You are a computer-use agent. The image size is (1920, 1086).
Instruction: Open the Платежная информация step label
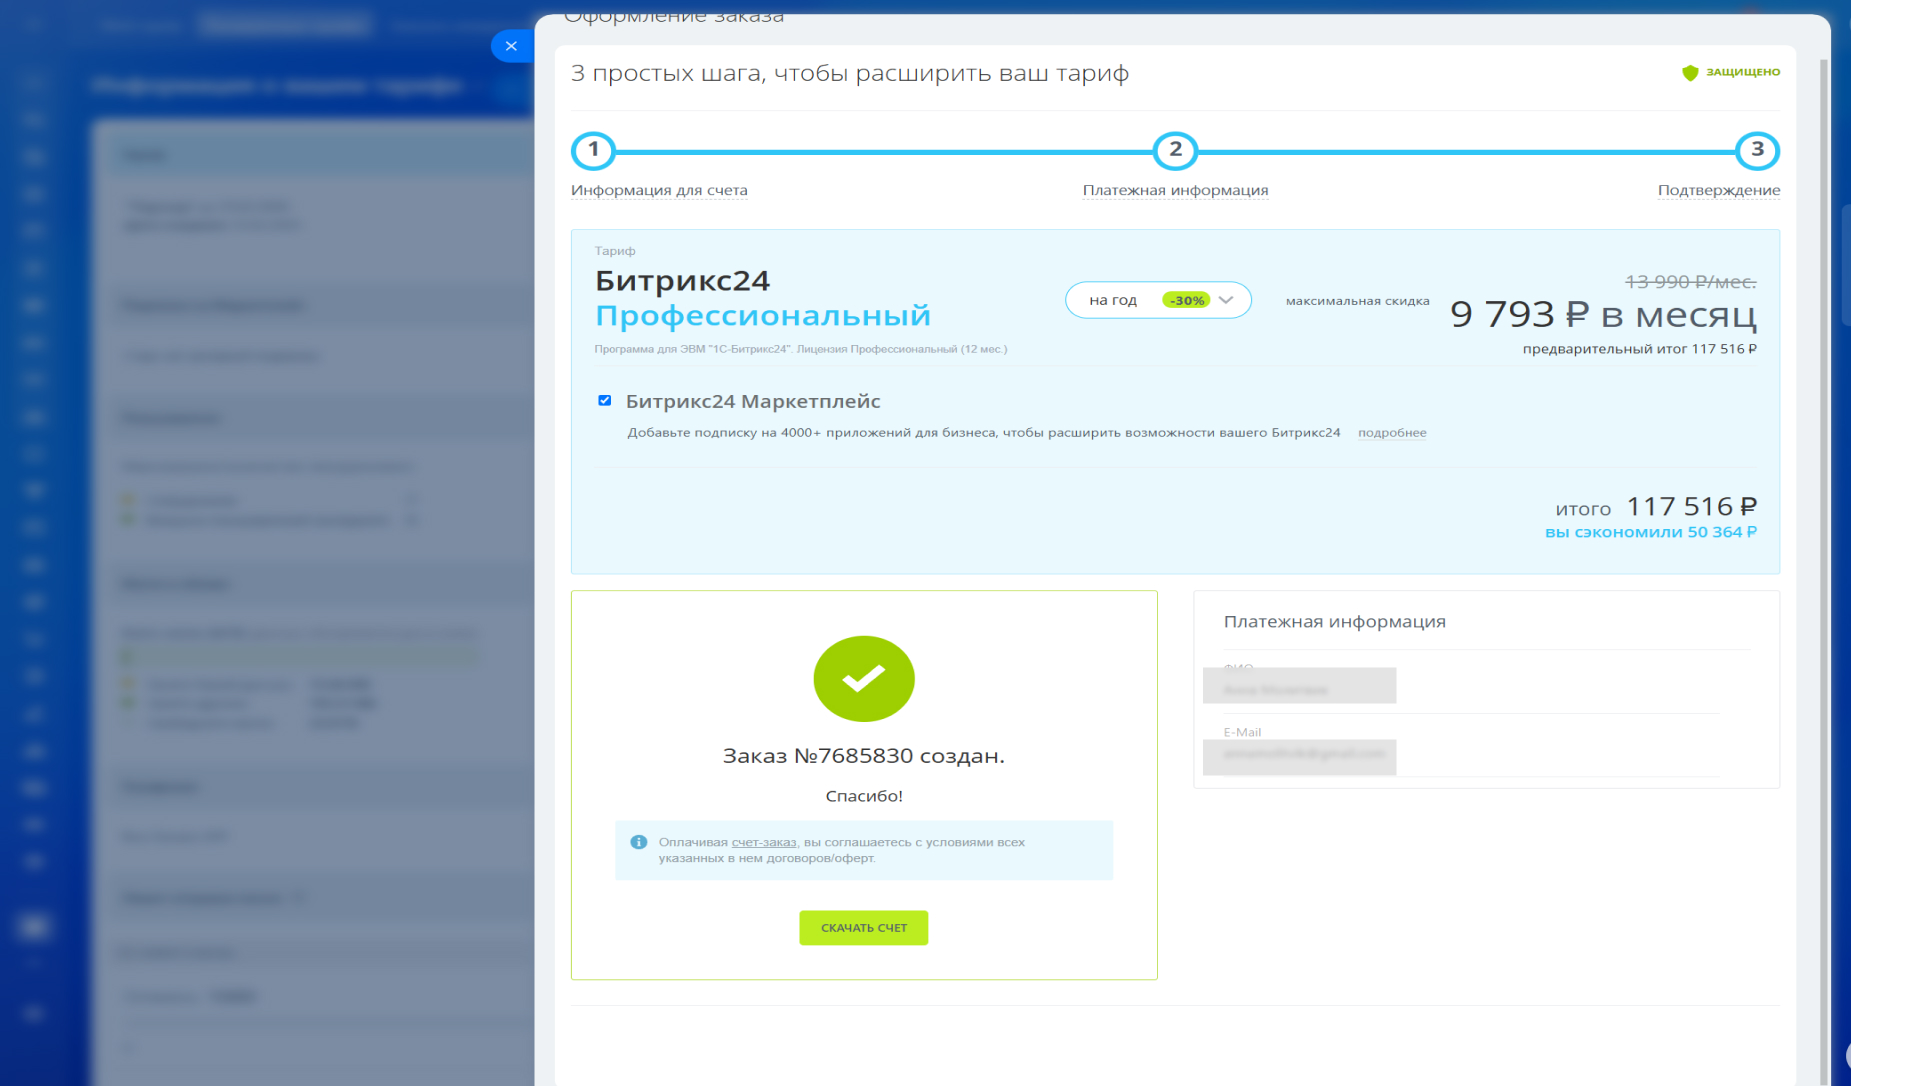pyautogui.click(x=1175, y=190)
